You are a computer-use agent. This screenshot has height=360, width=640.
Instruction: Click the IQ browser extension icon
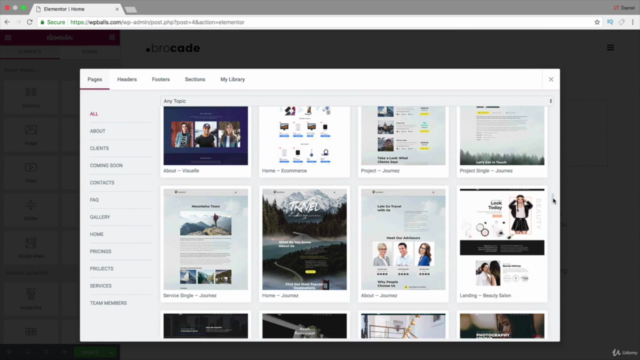click(610, 22)
